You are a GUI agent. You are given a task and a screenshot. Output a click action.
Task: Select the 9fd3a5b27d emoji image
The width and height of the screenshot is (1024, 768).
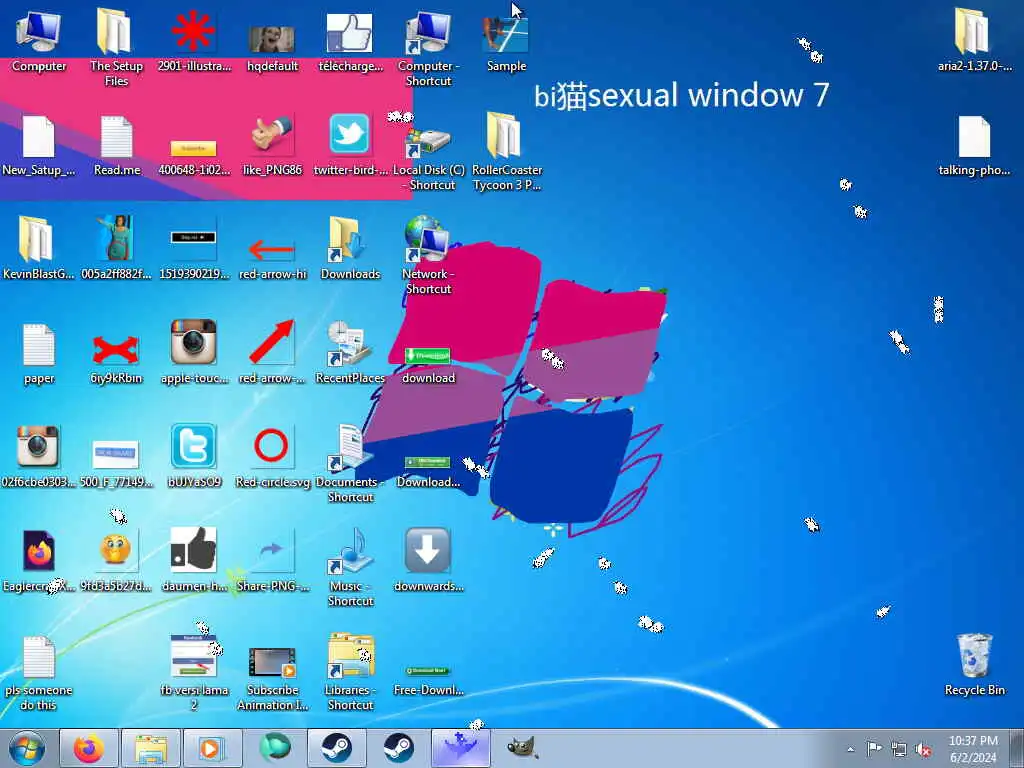116,560
